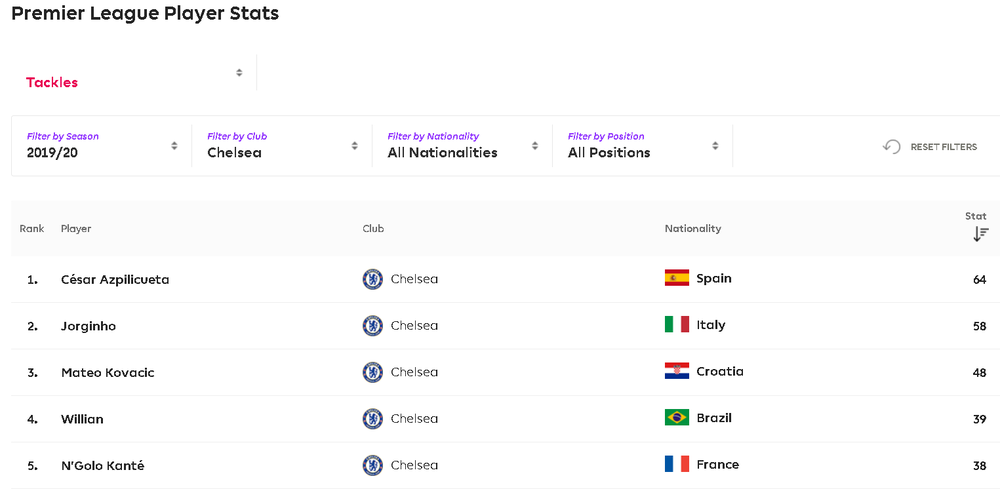Click the reset filters circular arrow icon
Screen dimensions: 1000x489
point(891,147)
